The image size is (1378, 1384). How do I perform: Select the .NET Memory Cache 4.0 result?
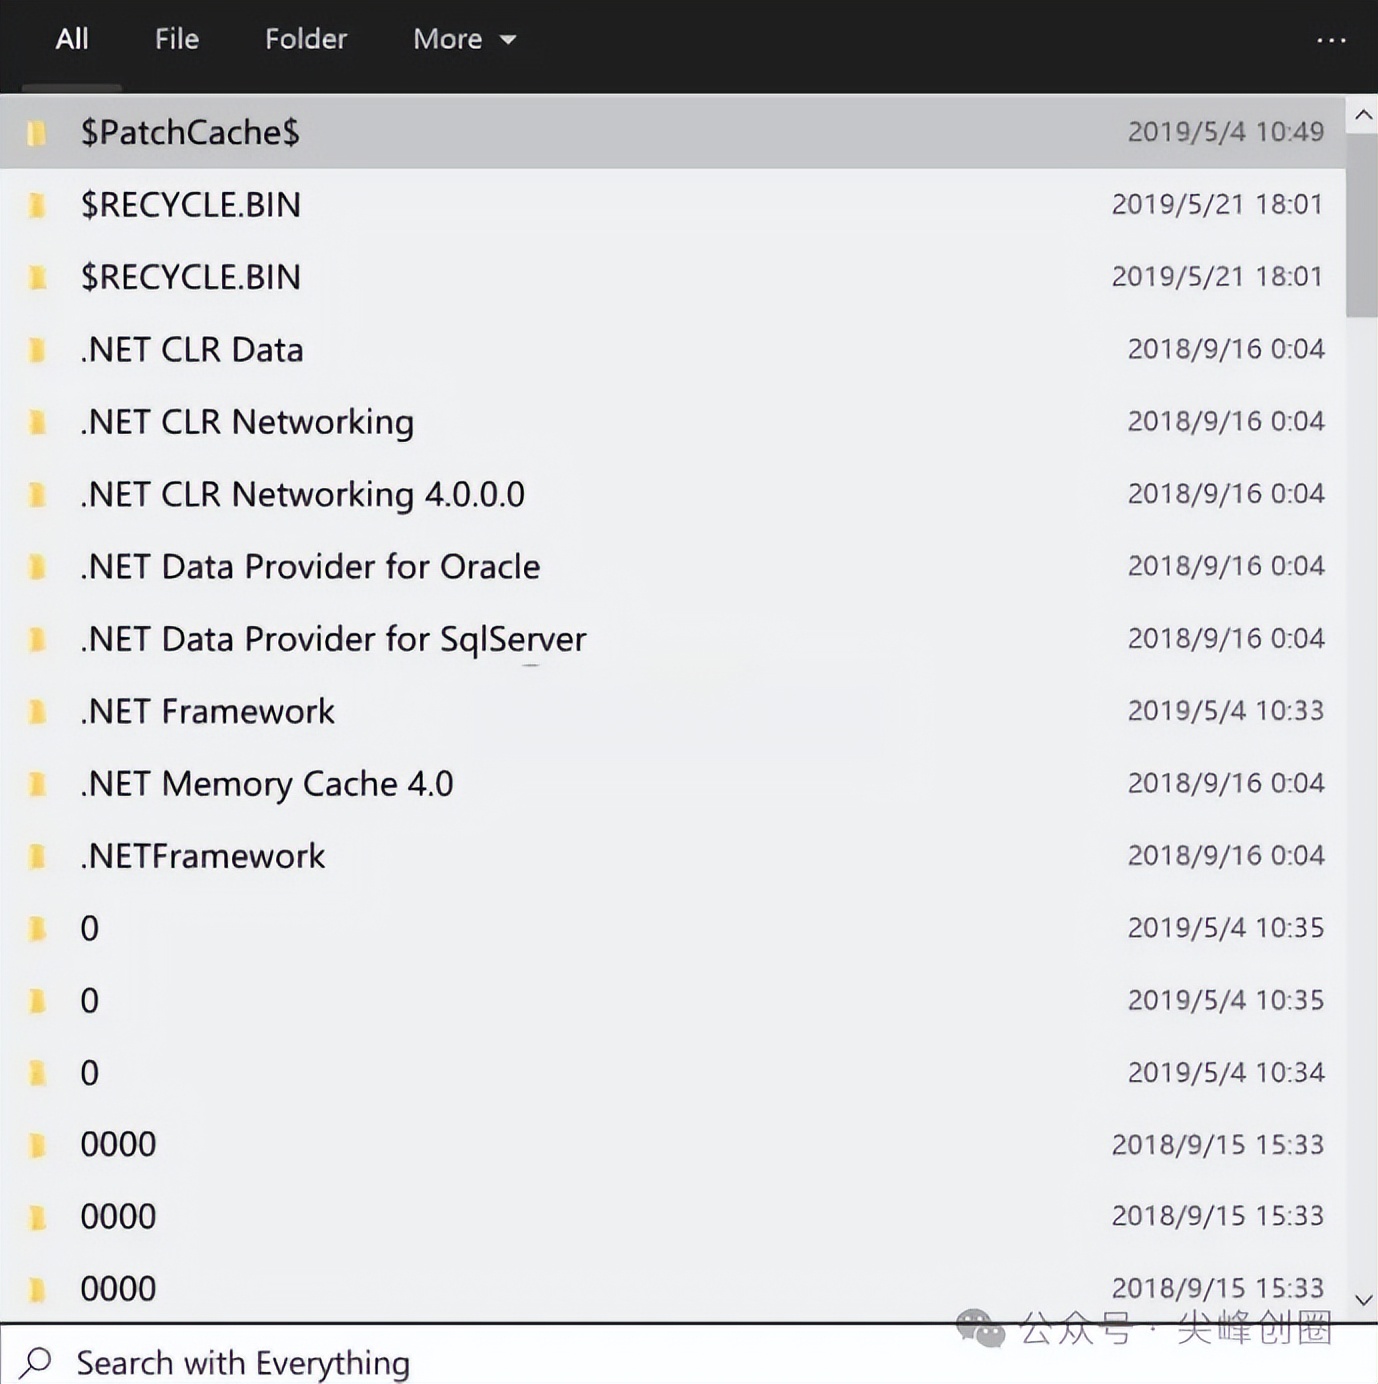click(673, 784)
